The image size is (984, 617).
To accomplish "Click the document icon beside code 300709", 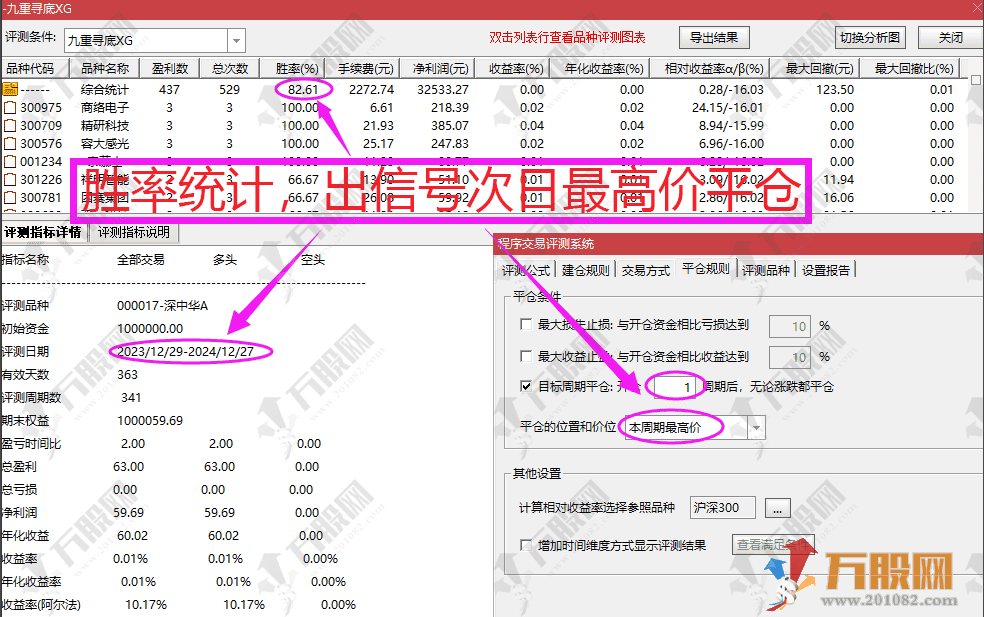I will coord(10,125).
